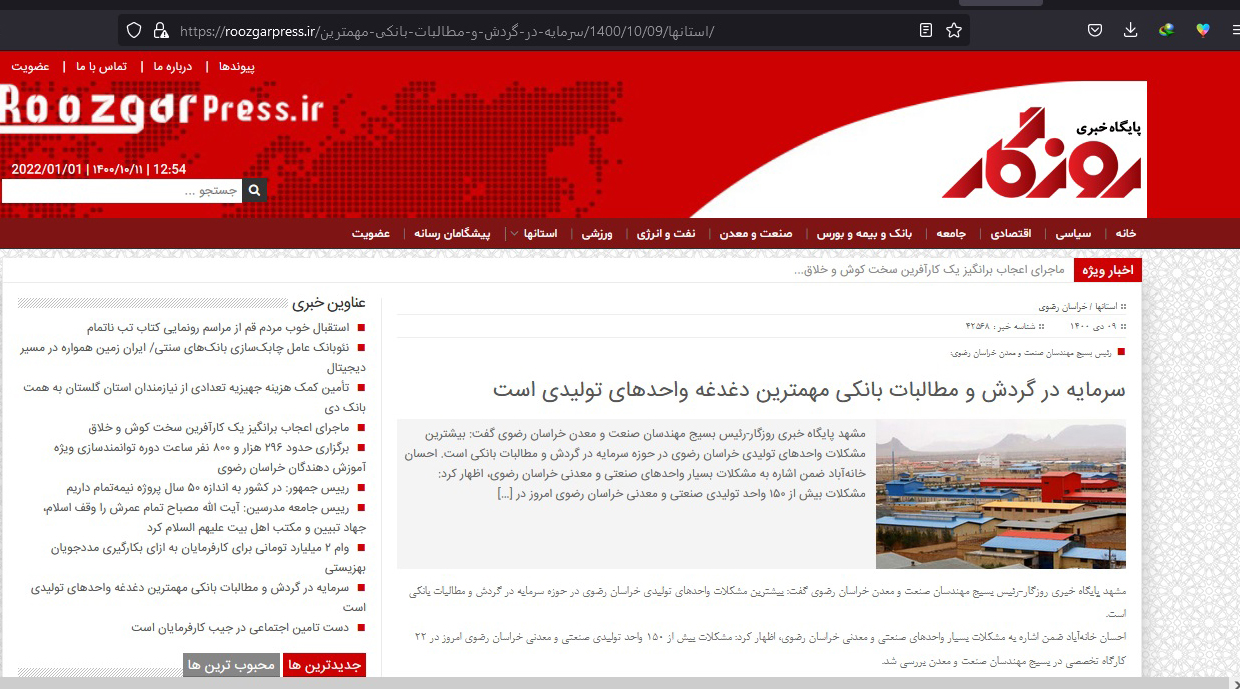Image resolution: width=1240 pixels, height=689 pixels.
Task: Open headline about دست تامین اجتماعی
Action: (240, 628)
